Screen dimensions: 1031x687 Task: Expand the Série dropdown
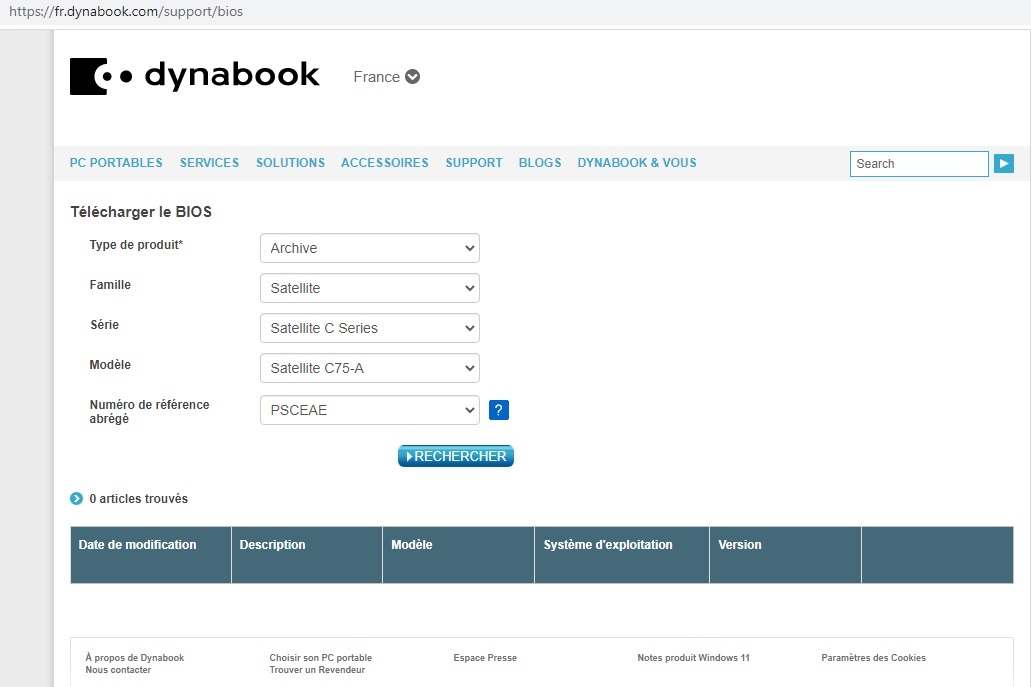370,328
